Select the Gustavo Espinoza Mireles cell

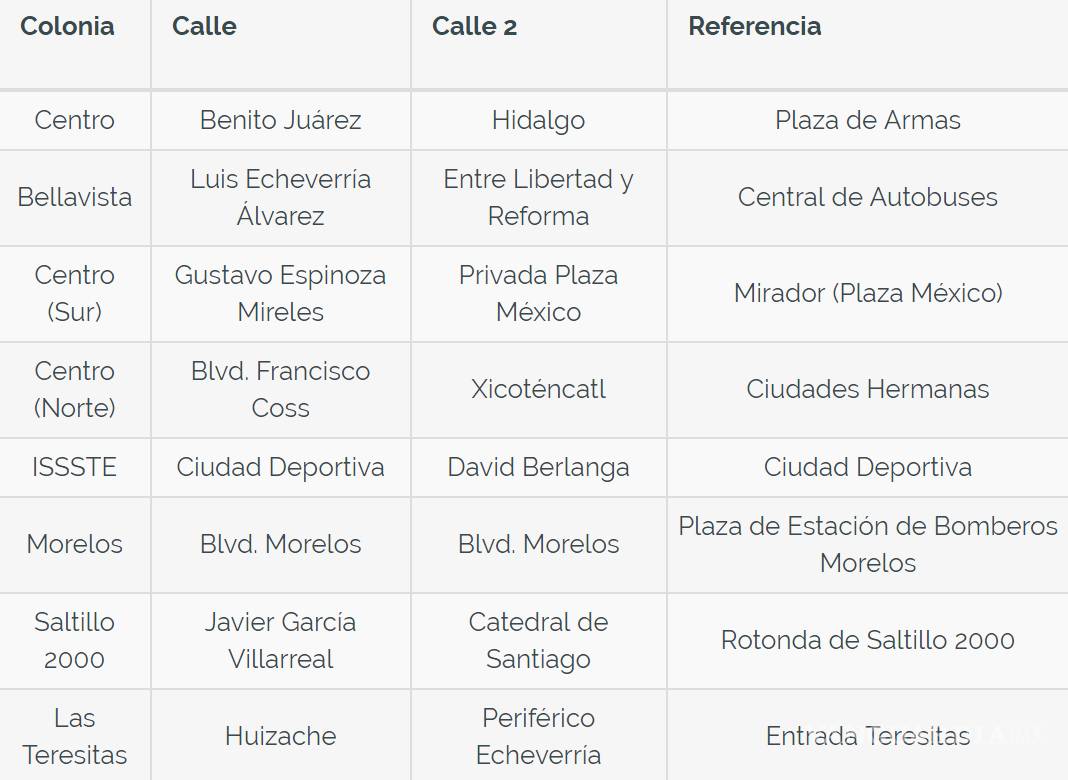tap(280, 293)
